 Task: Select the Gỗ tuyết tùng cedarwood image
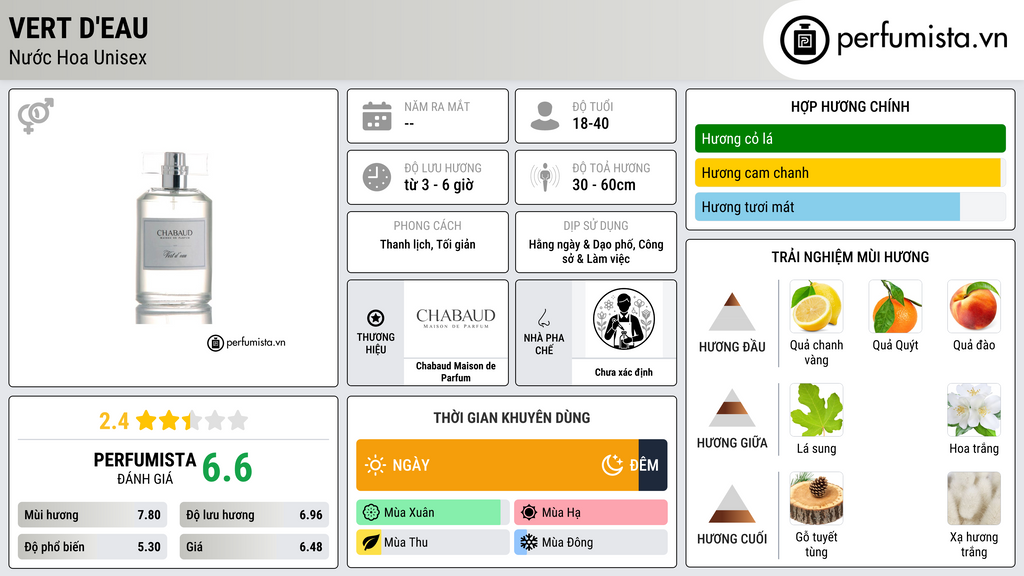[816, 499]
